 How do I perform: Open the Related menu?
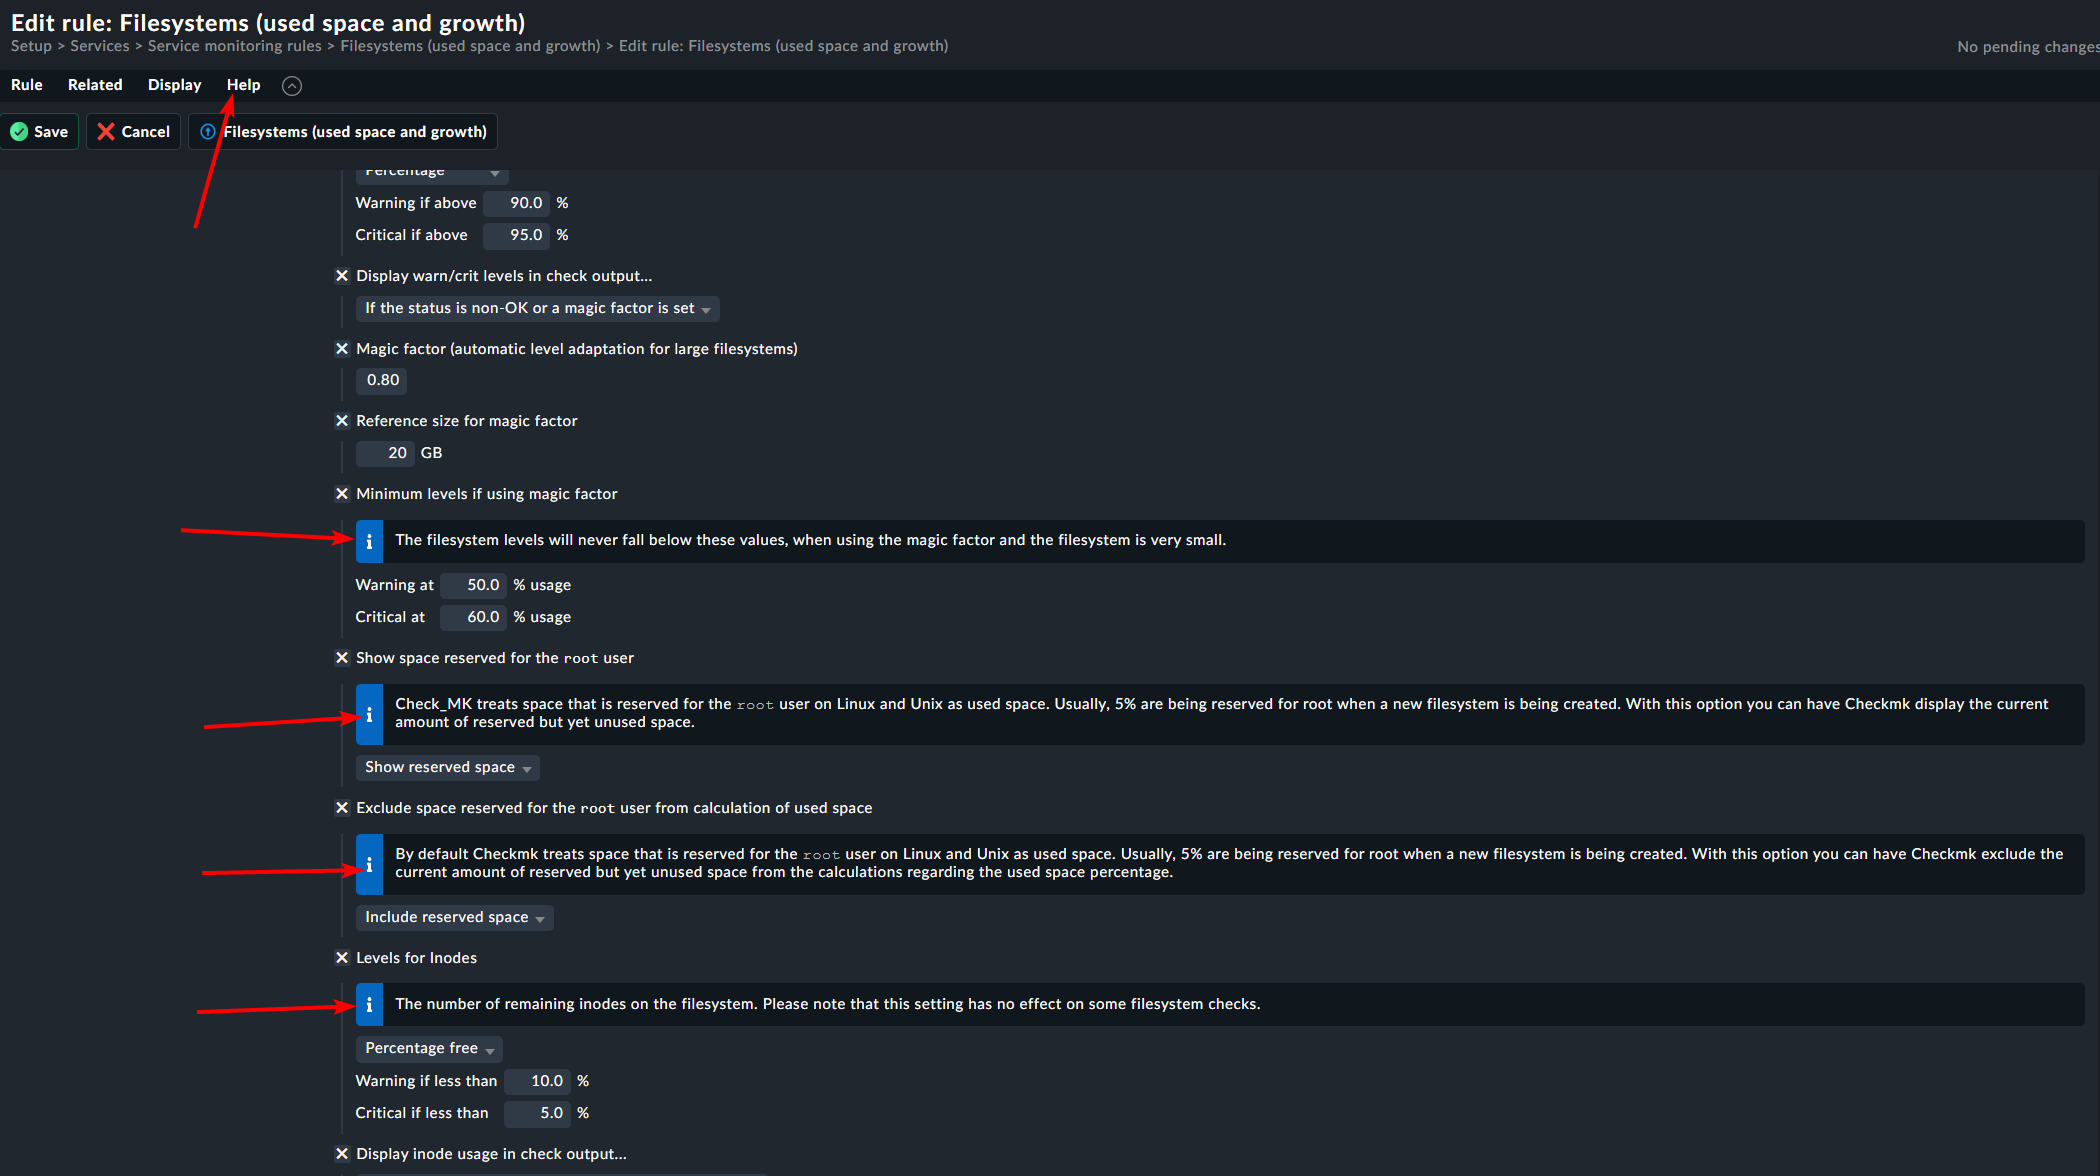point(95,85)
